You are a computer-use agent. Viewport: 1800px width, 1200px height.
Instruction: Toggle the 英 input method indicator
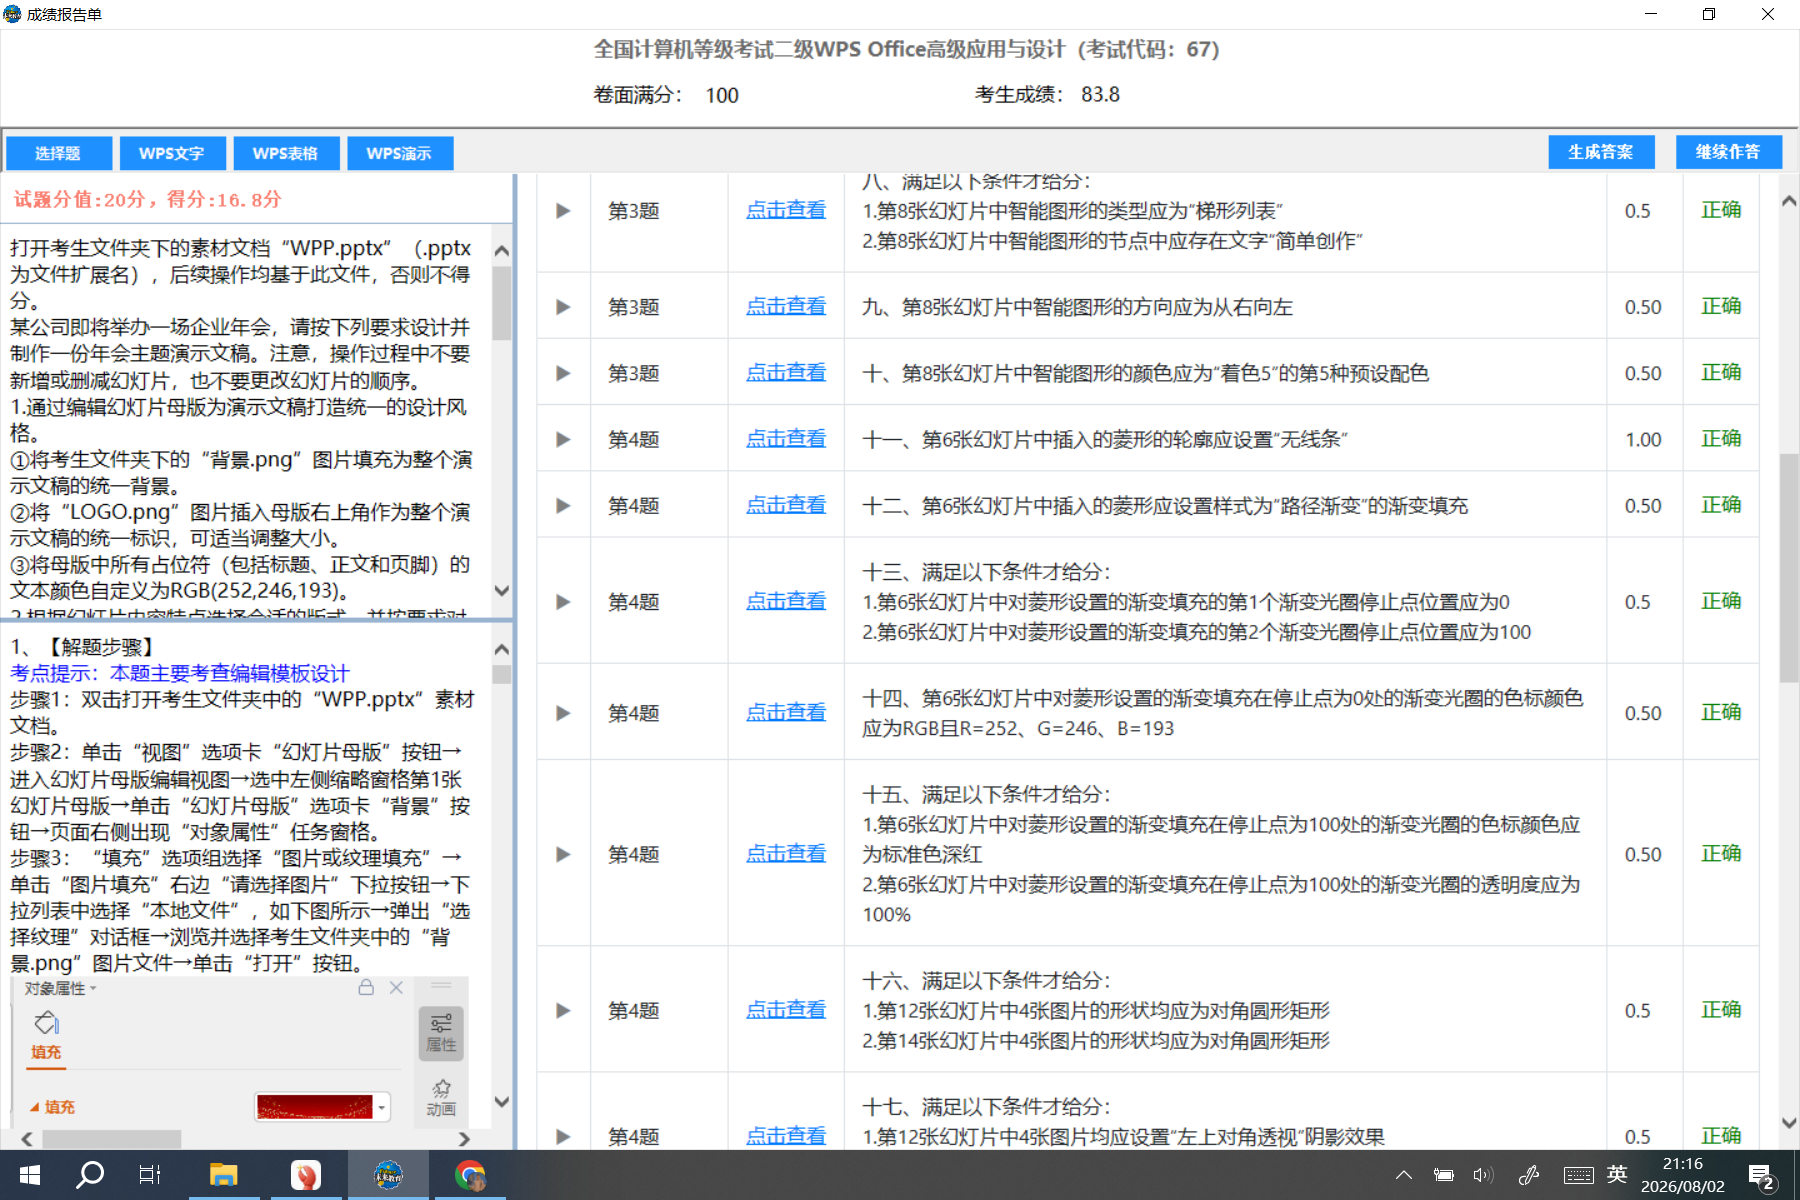(1617, 1175)
